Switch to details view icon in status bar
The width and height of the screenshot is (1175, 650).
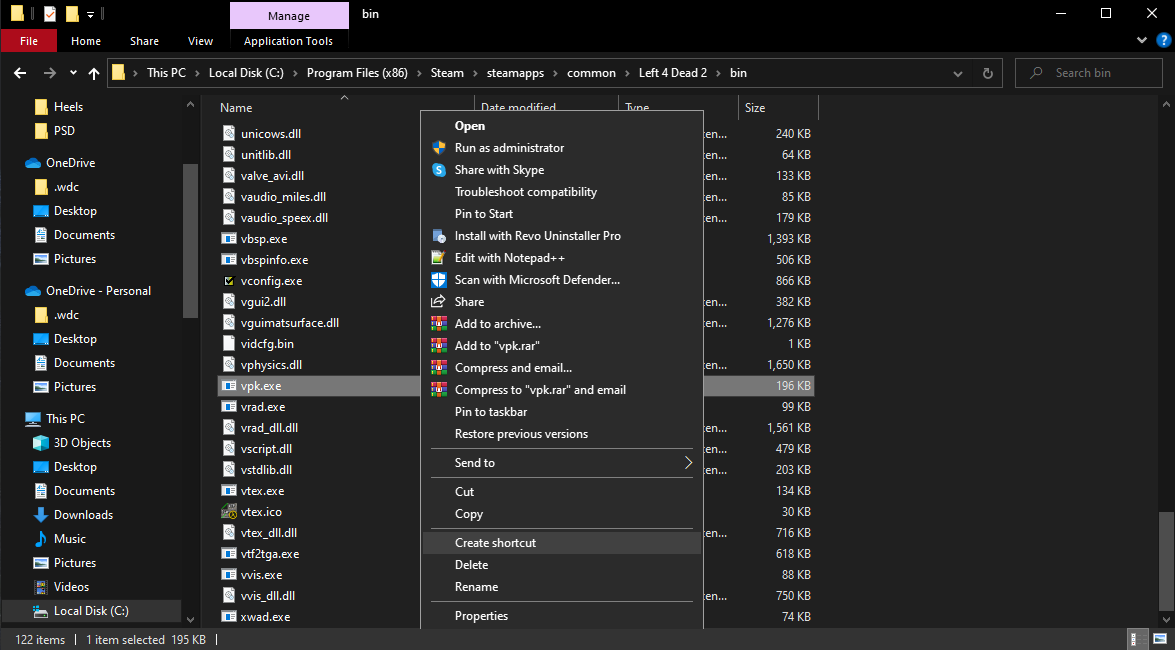pyautogui.click(x=1139, y=640)
